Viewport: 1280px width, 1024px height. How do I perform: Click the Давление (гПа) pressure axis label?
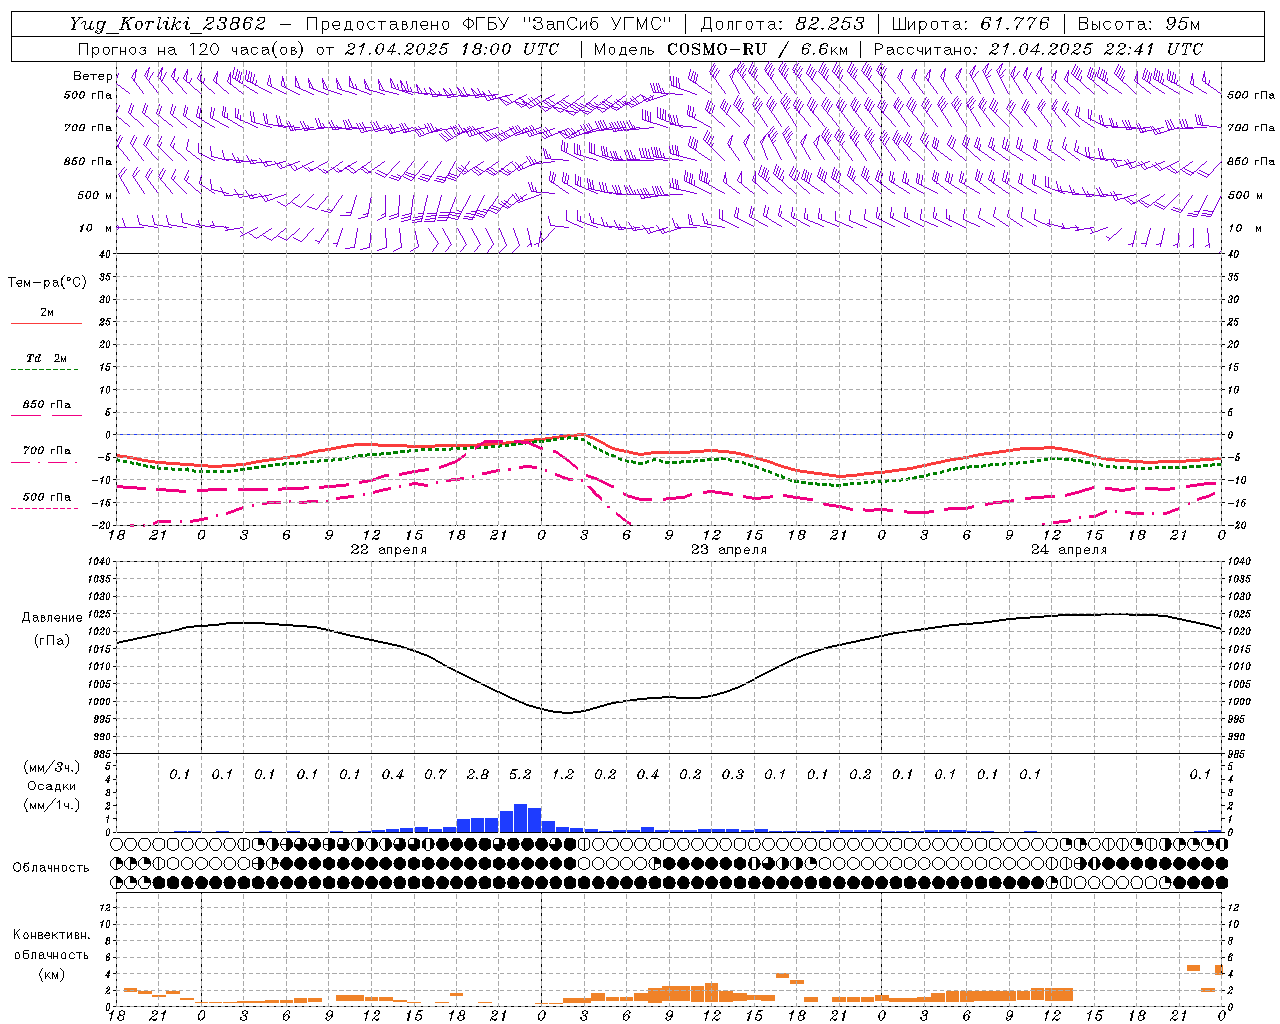52,628
